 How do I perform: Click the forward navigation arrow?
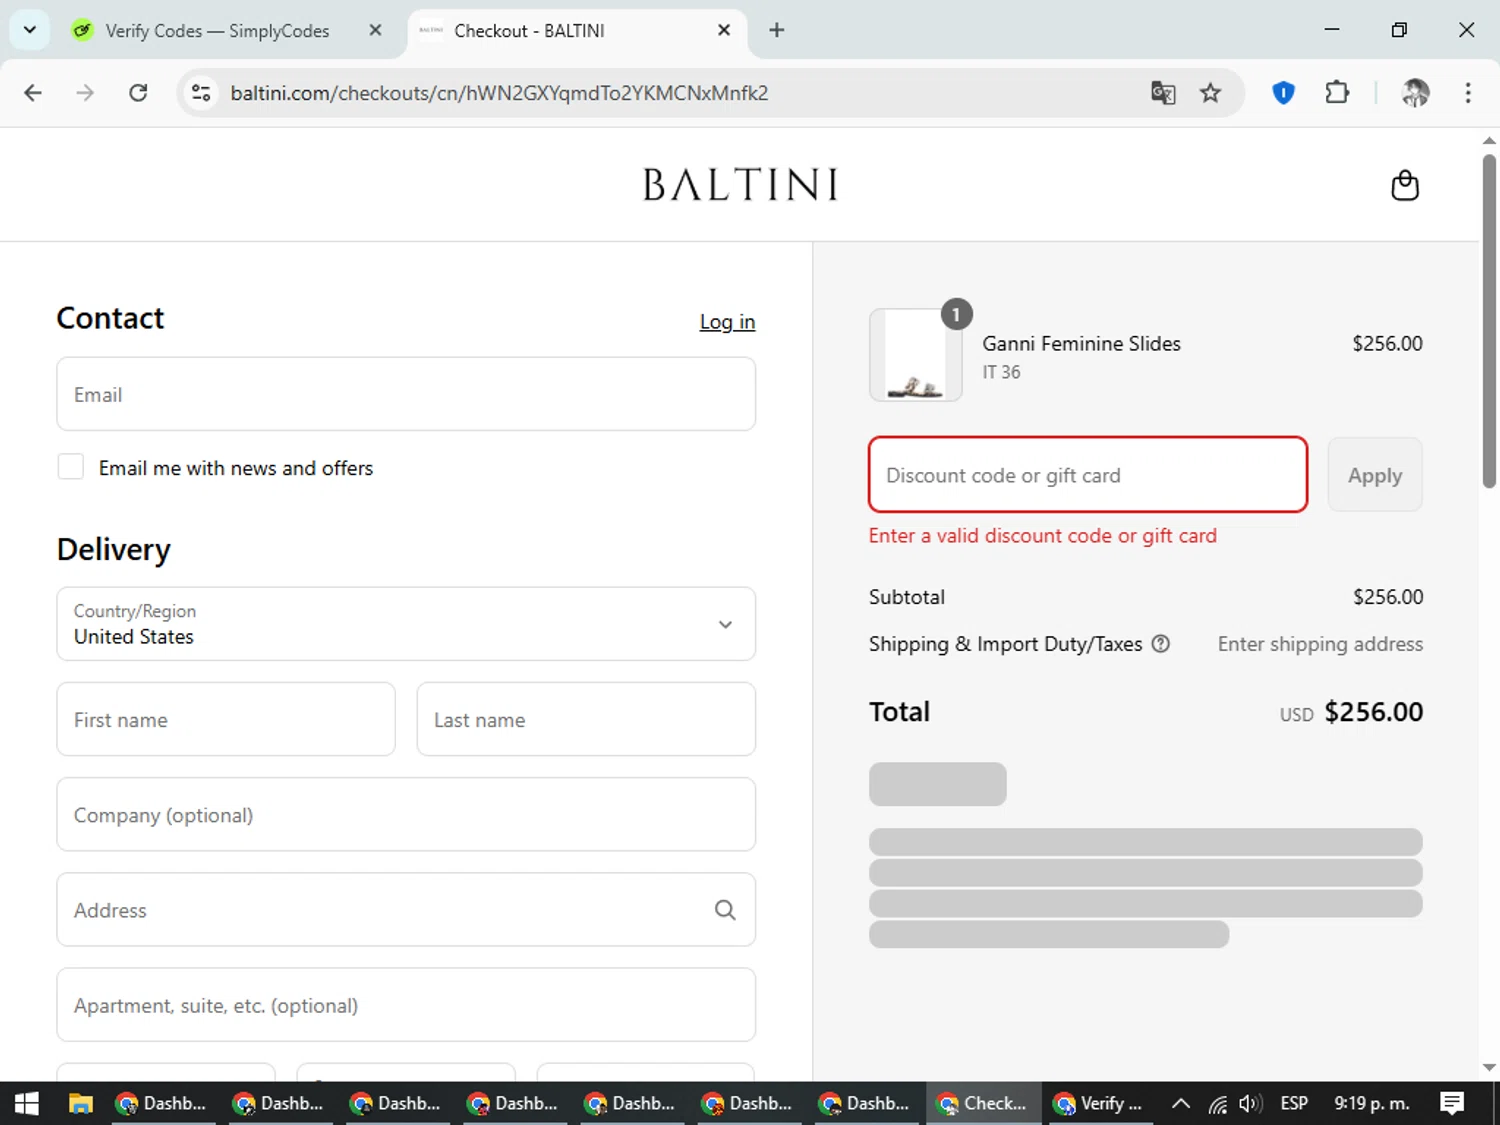85,93
